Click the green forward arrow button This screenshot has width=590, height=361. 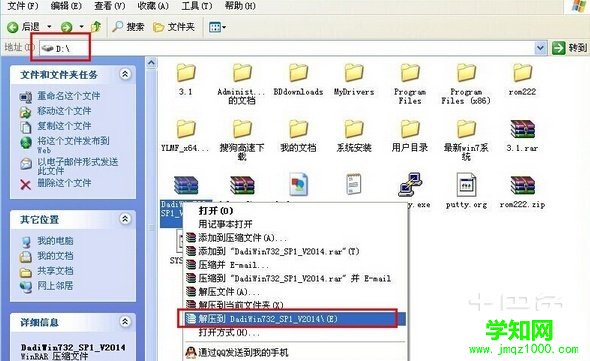(66, 27)
